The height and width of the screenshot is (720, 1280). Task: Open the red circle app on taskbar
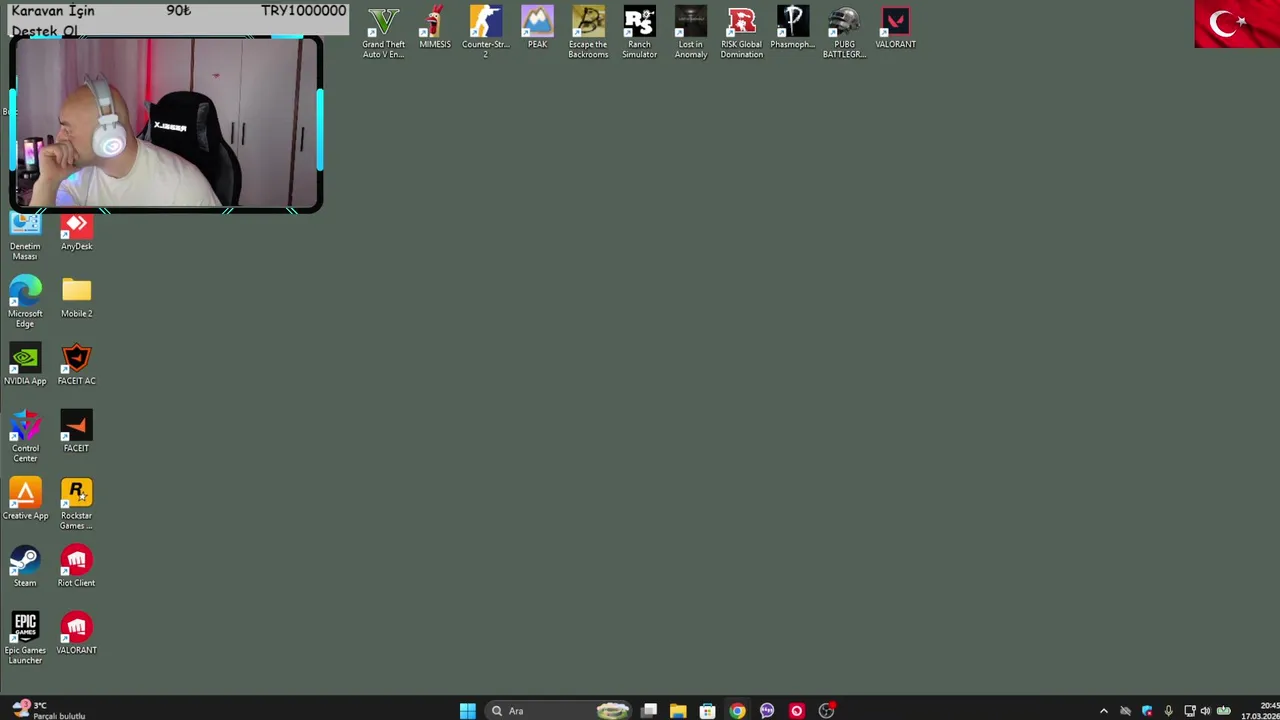pyautogui.click(x=796, y=711)
